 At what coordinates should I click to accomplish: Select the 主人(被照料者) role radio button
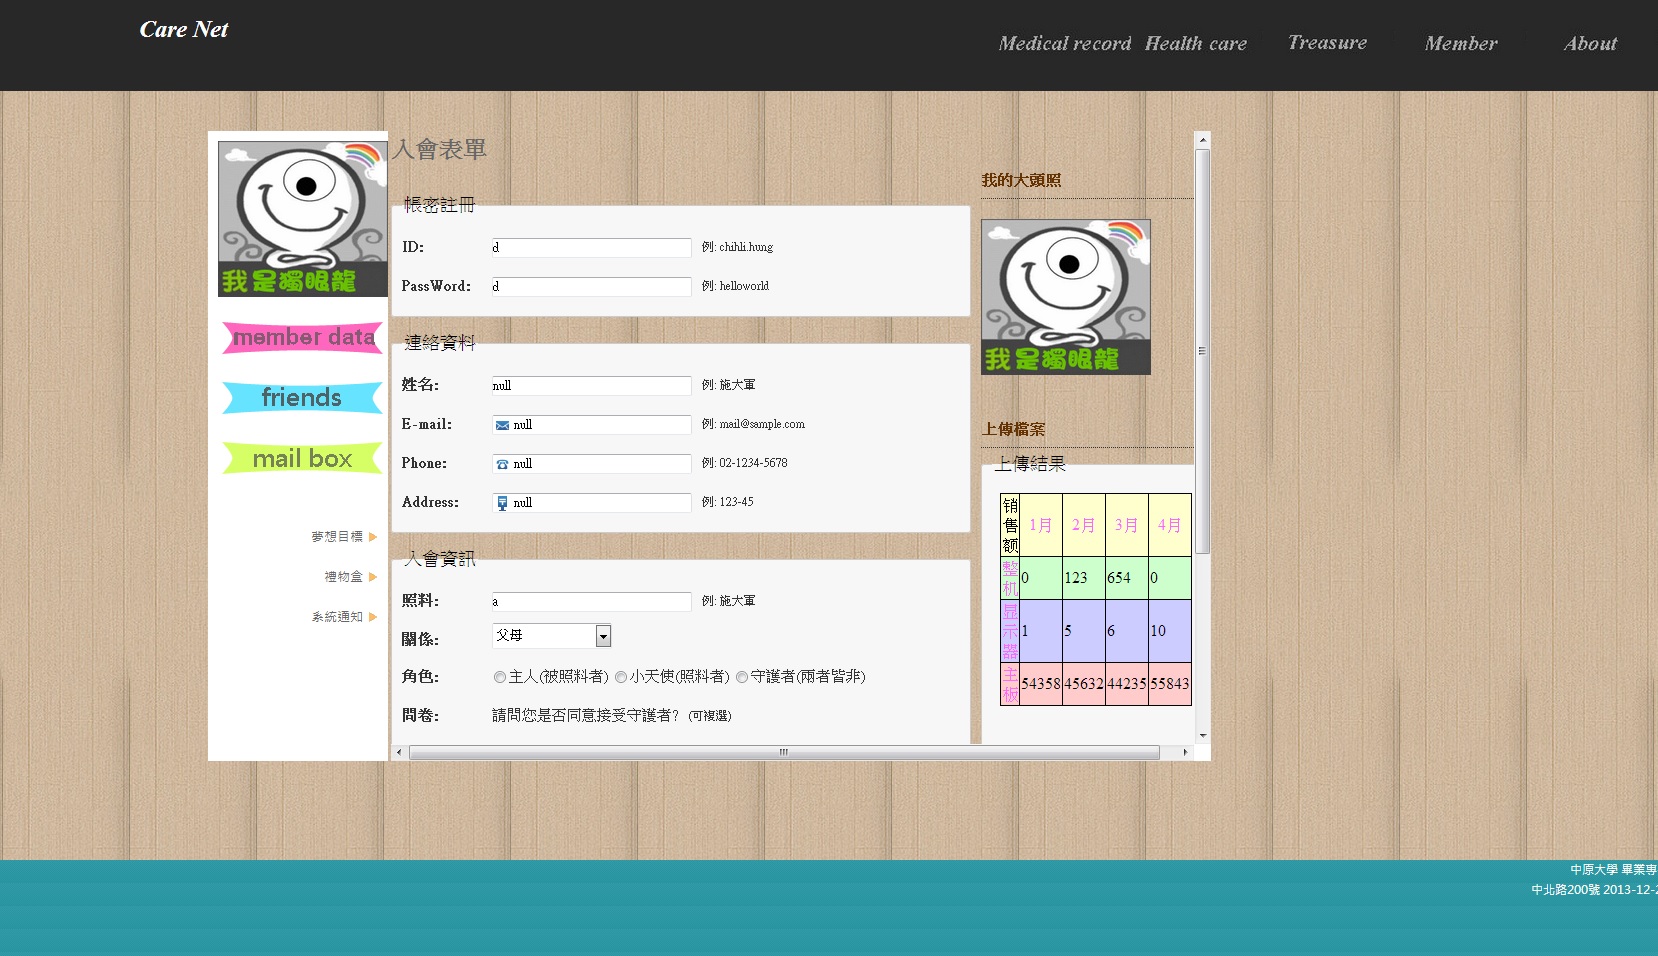coord(500,677)
